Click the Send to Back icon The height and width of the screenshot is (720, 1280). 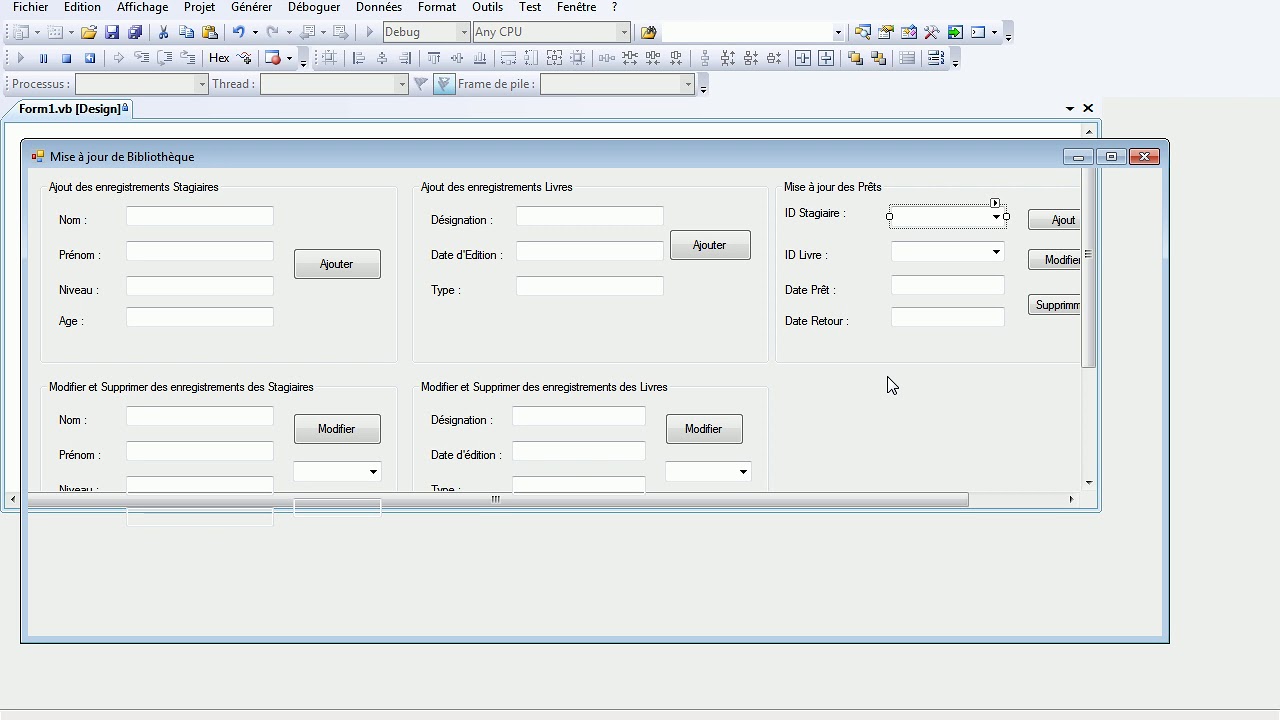click(x=878, y=58)
